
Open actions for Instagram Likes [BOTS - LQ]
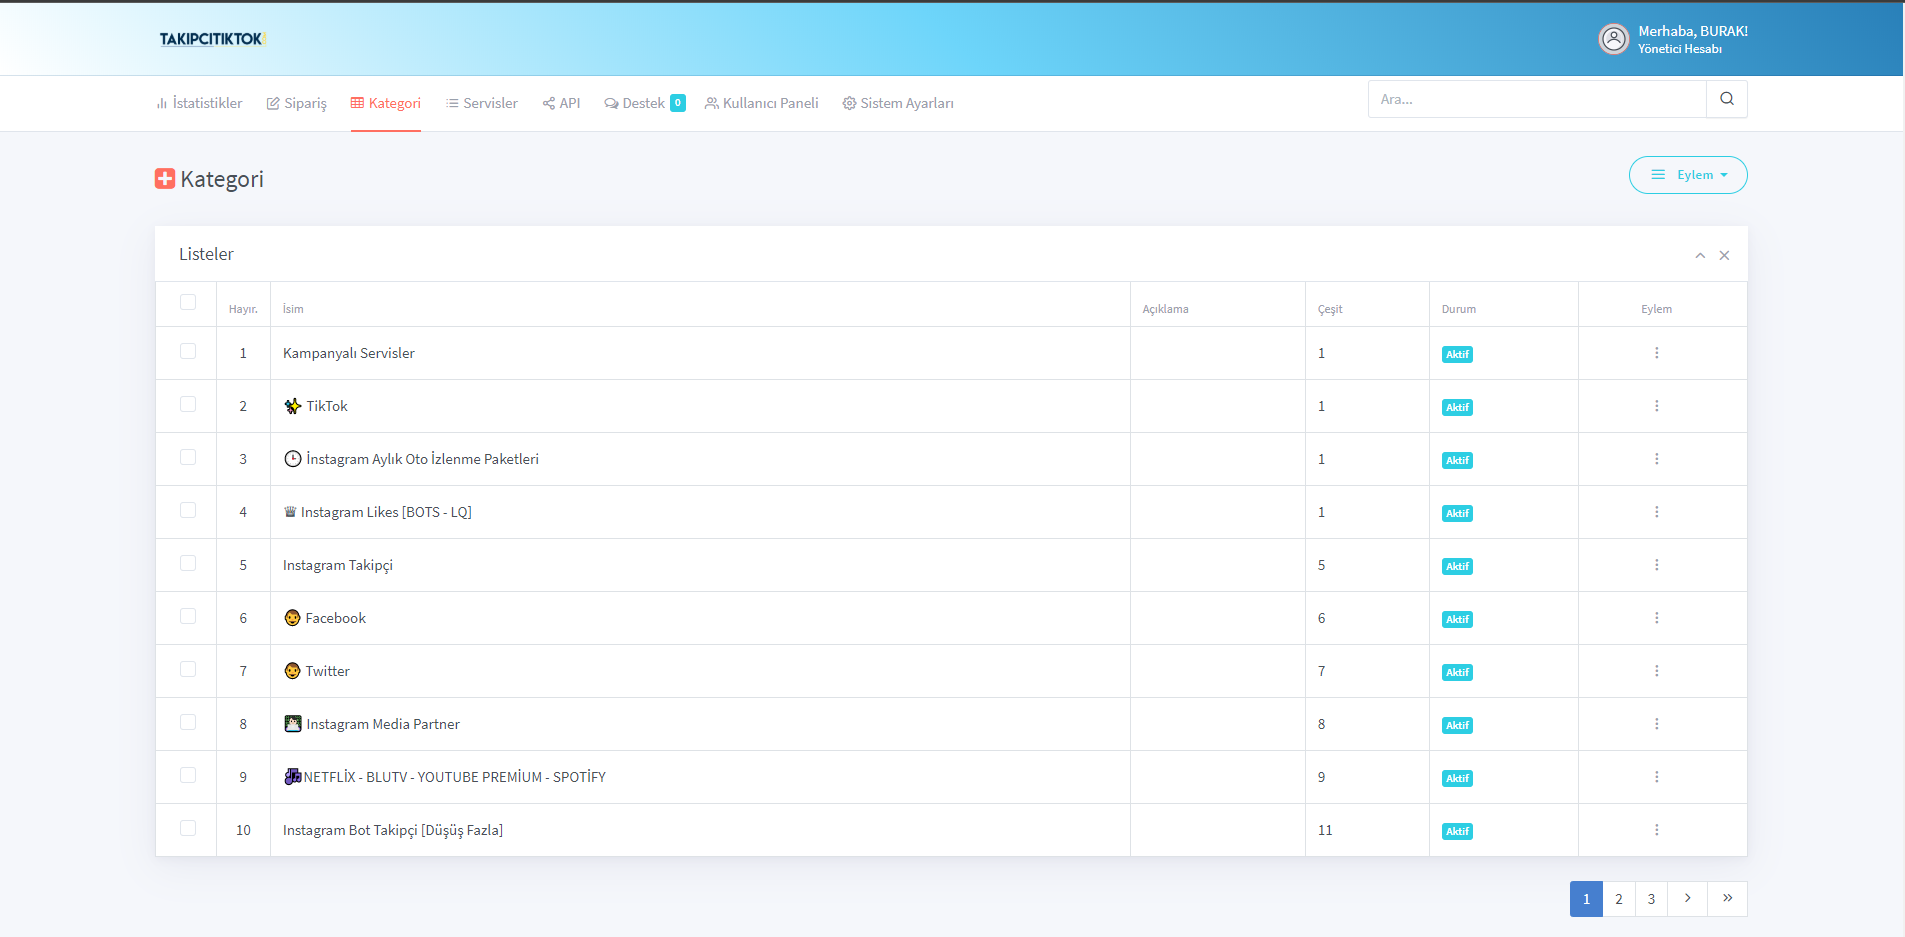pos(1657,512)
